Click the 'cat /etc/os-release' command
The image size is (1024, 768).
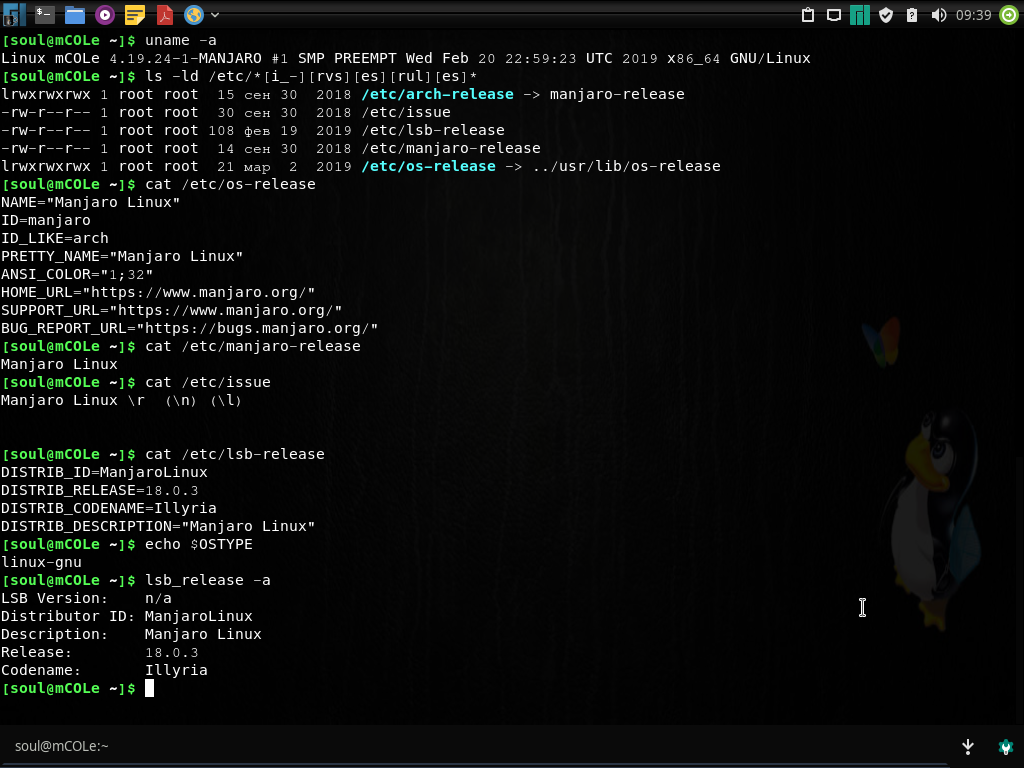pos(230,184)
